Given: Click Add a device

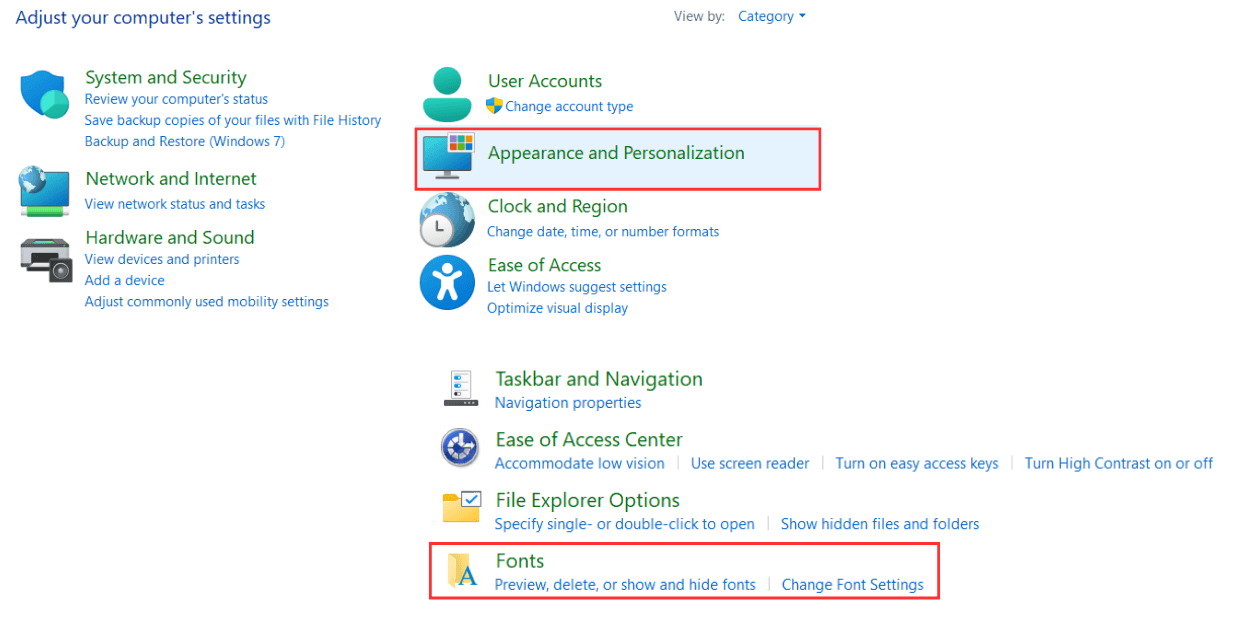Looking at the screenshot, I should tap(124, 280).
